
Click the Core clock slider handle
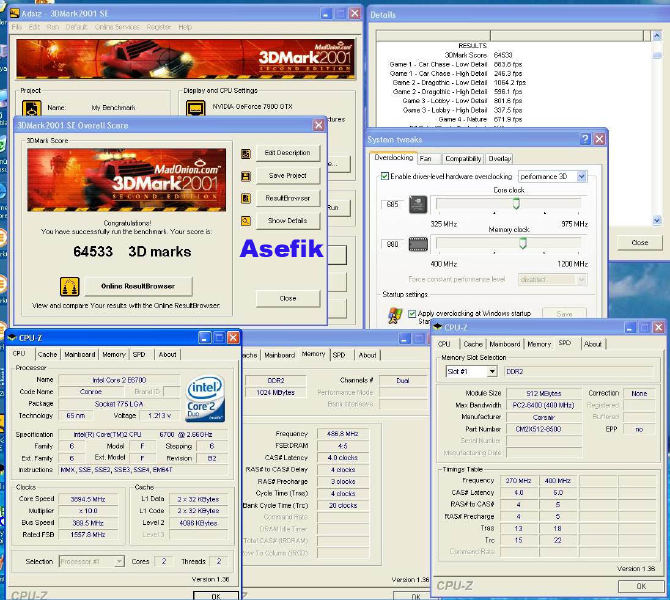click(516, 204)
